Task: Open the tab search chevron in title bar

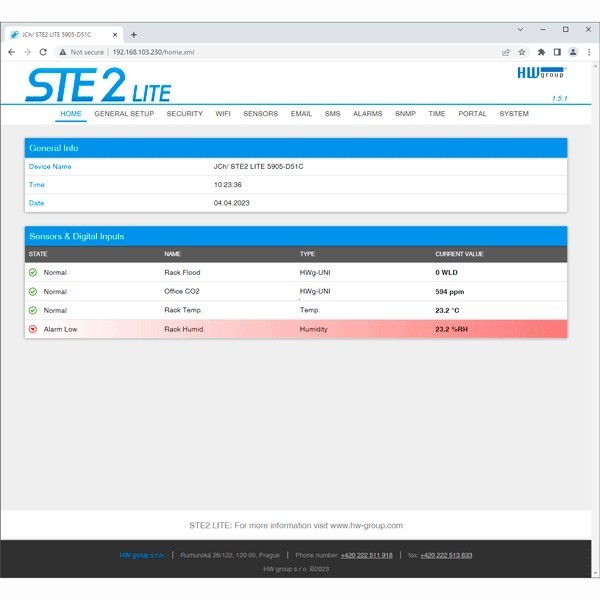Action: tap(520, 29)
